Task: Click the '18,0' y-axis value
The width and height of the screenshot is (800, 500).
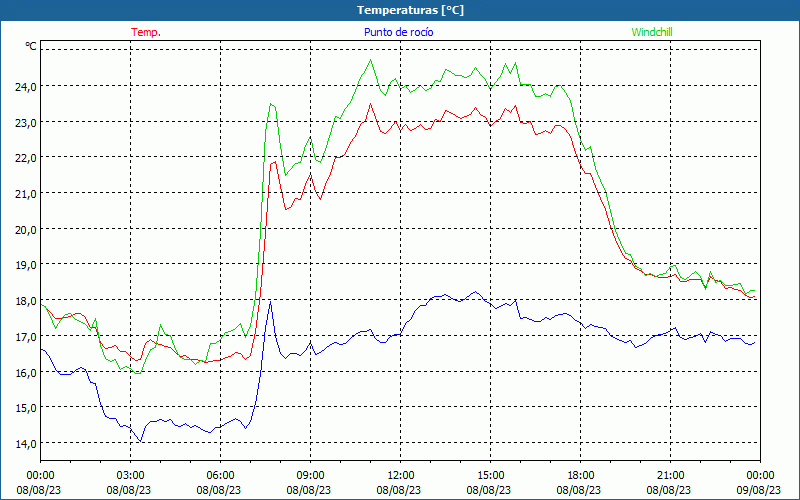Action: click(26, 301)
